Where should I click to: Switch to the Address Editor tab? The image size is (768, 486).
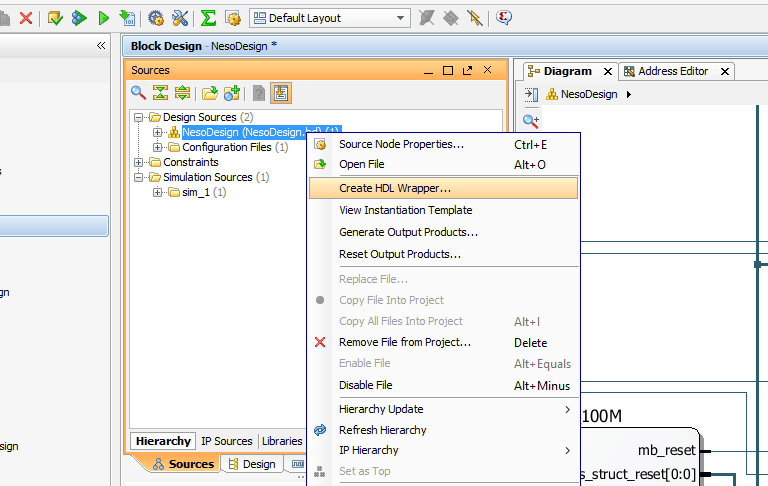[x=672, y=71]
